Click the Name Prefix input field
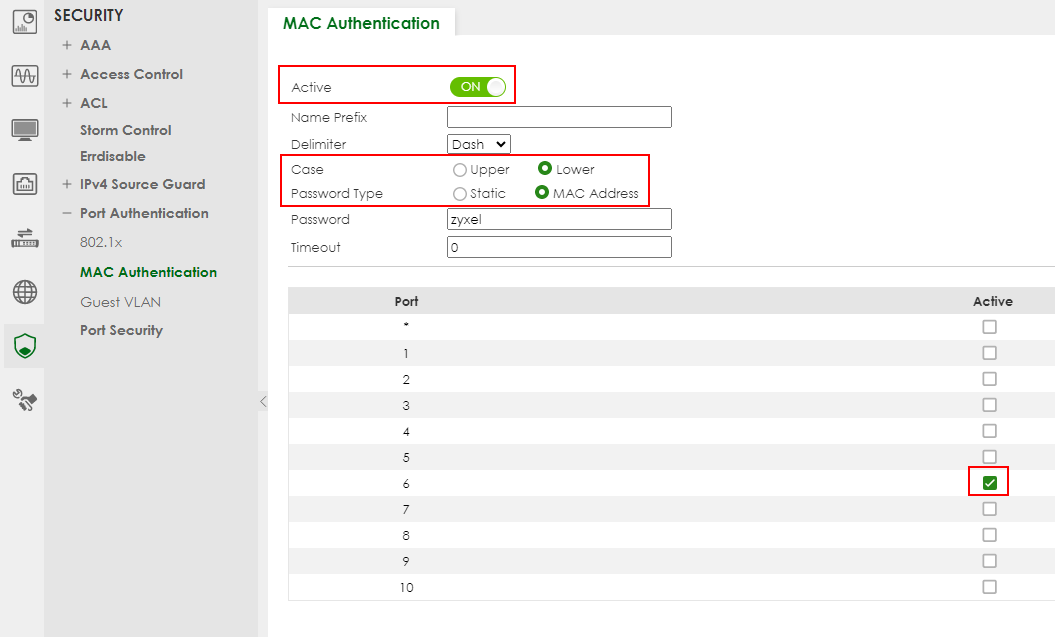Screen dimensions: 1055x637 coord(559,117)
